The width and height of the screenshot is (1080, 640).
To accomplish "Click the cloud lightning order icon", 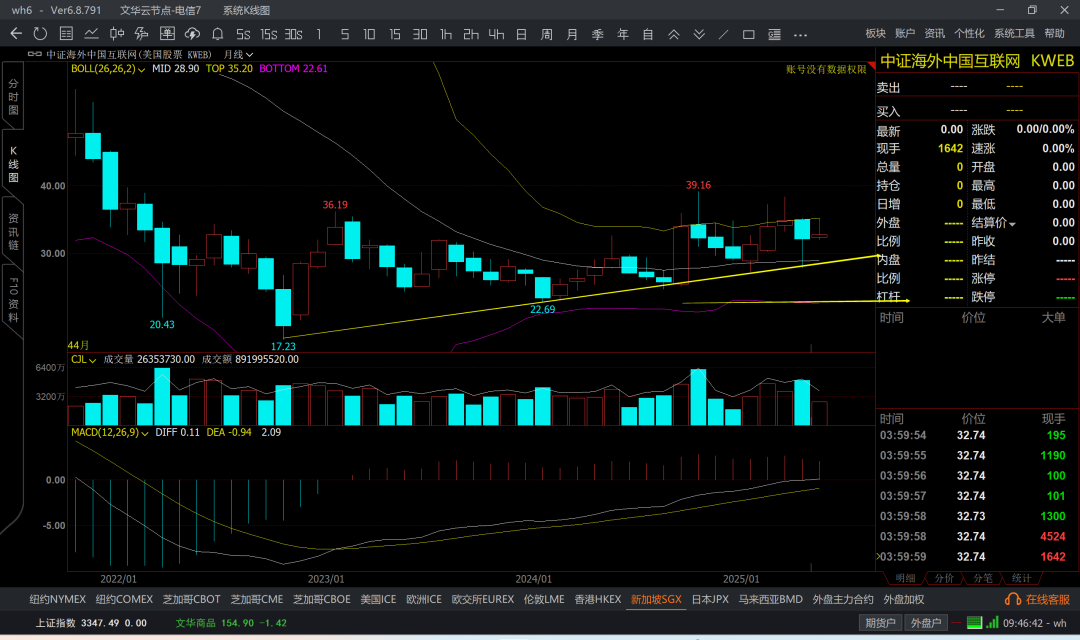I will coord(192,34).
